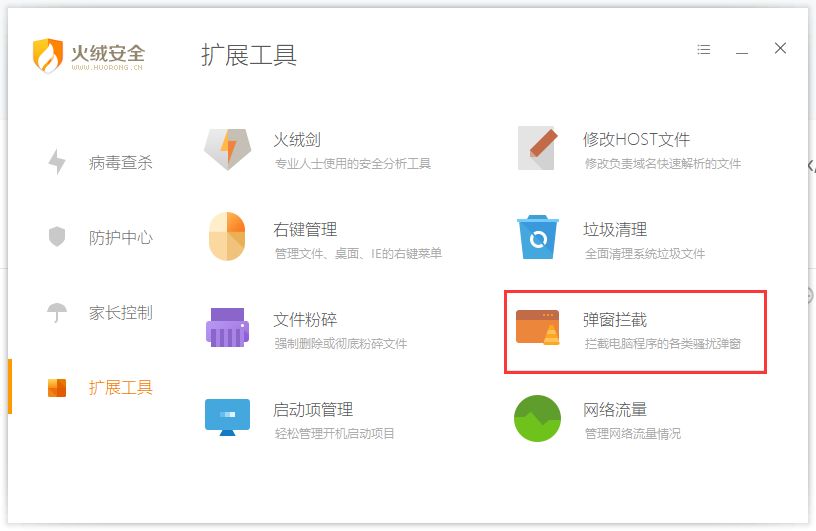This screenshot has height=531, width=816.
Task: Click the blue monitor icon for 启动项管理
Action: tap(227, 417)
